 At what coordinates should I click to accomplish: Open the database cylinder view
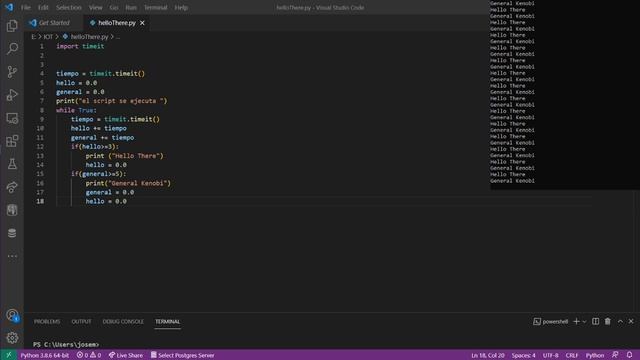pos(12,233)
